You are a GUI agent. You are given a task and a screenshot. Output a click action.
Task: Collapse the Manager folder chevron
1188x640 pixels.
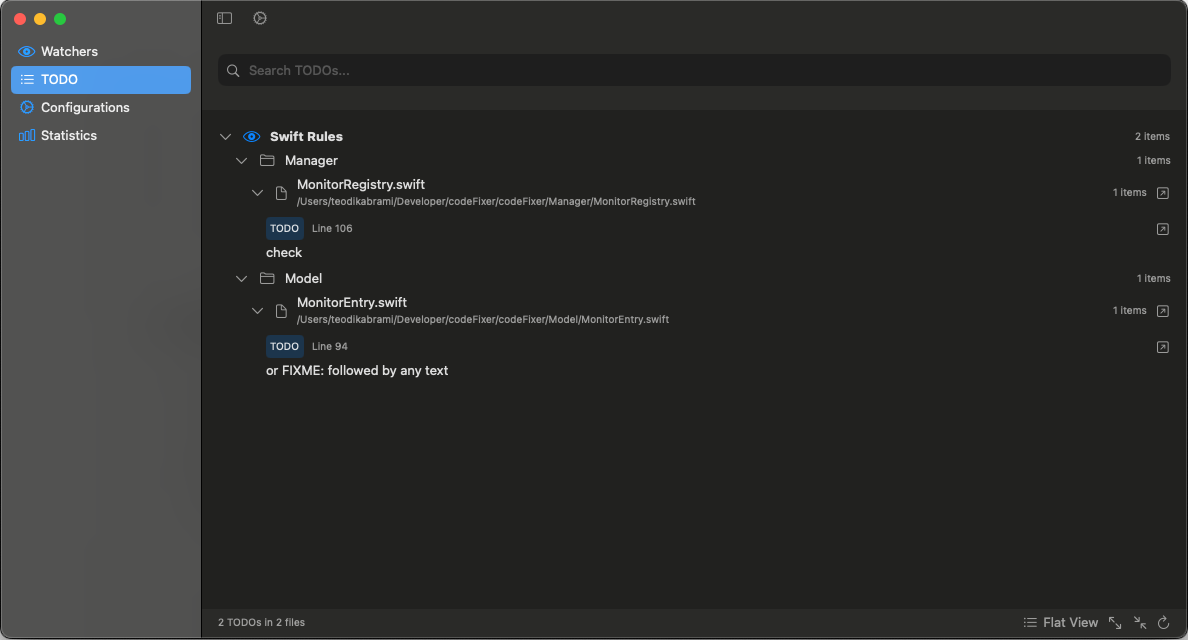click(241, 160)
